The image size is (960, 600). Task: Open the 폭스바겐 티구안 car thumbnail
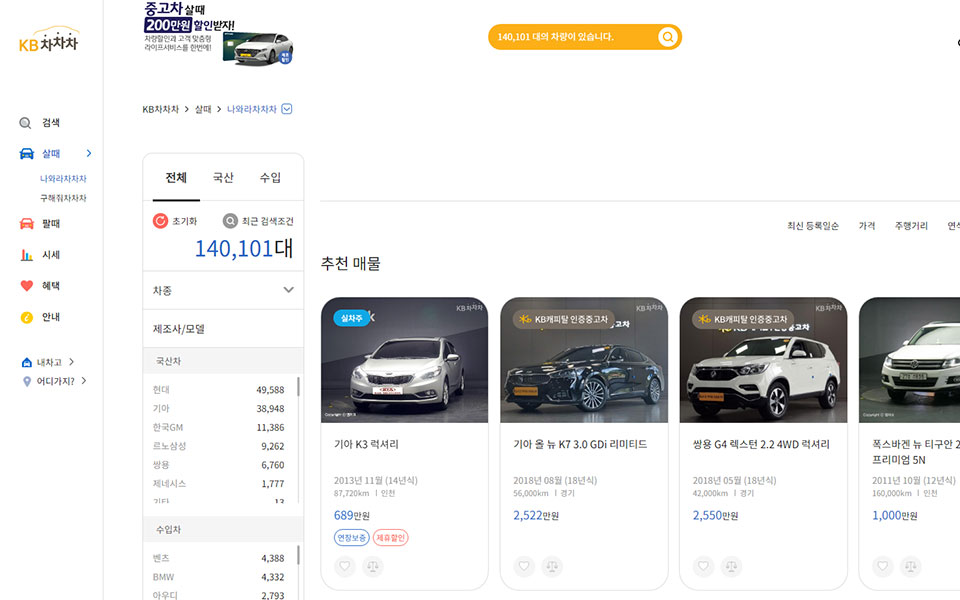point(909,360)
